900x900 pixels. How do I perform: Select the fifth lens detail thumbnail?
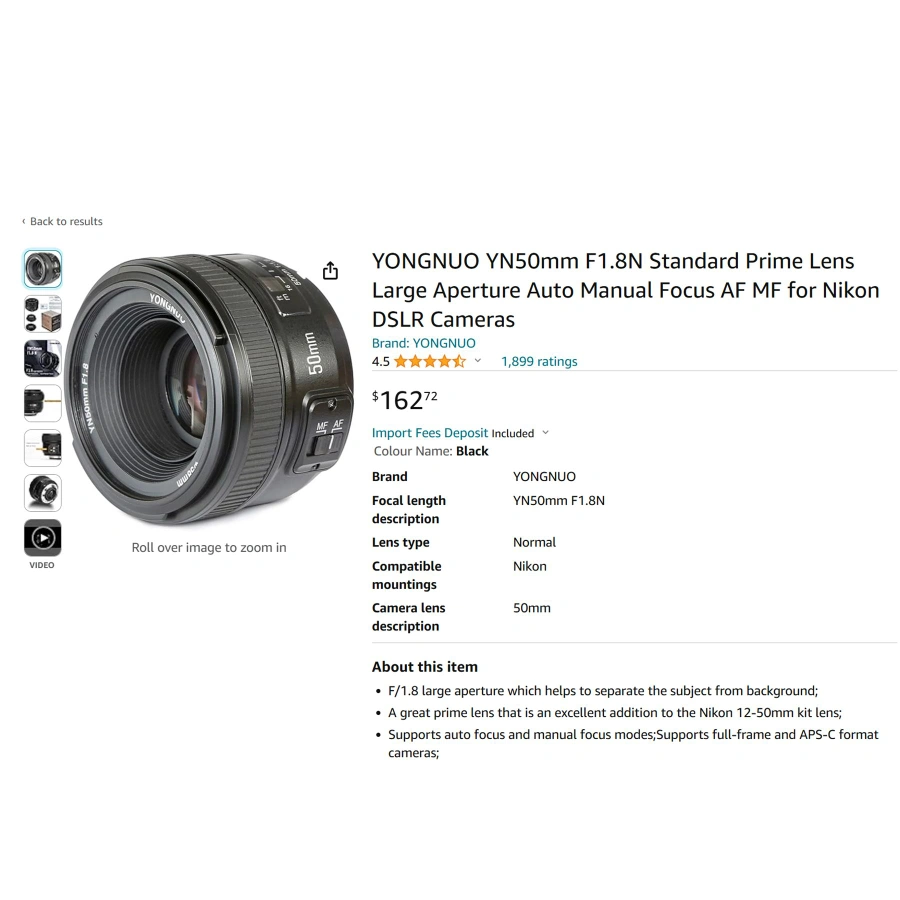click(42, 448)
